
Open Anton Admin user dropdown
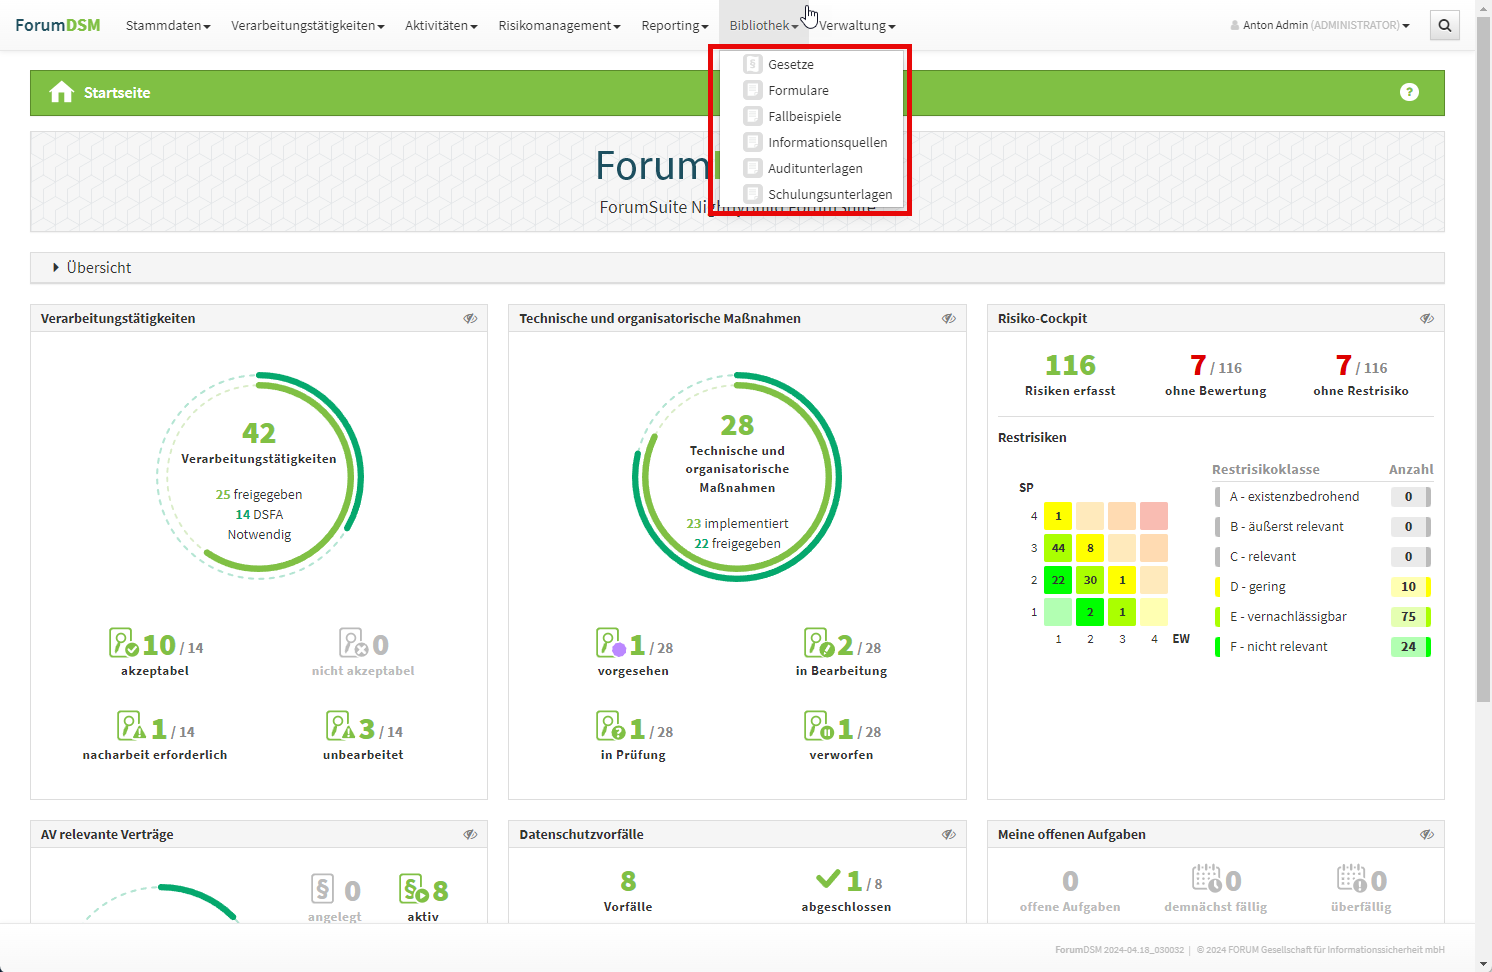point(1320,26)
